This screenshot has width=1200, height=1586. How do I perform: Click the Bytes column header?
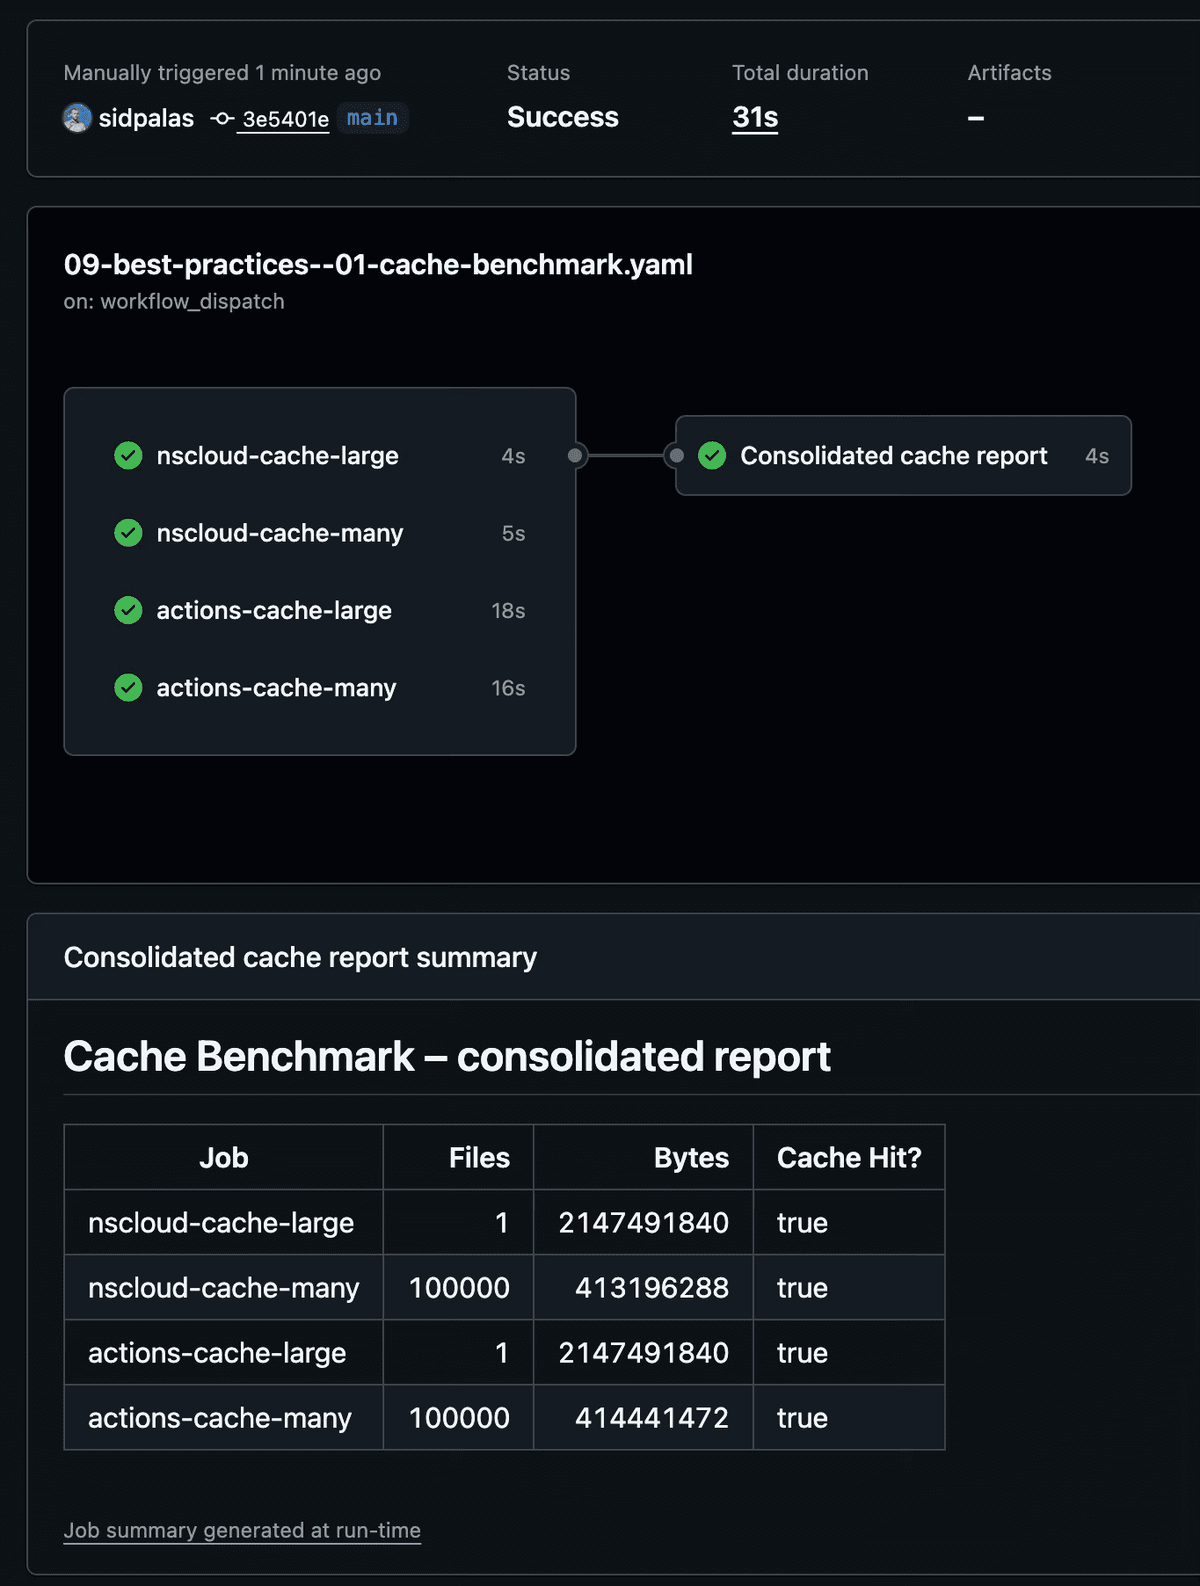(x=691, y=1158)
